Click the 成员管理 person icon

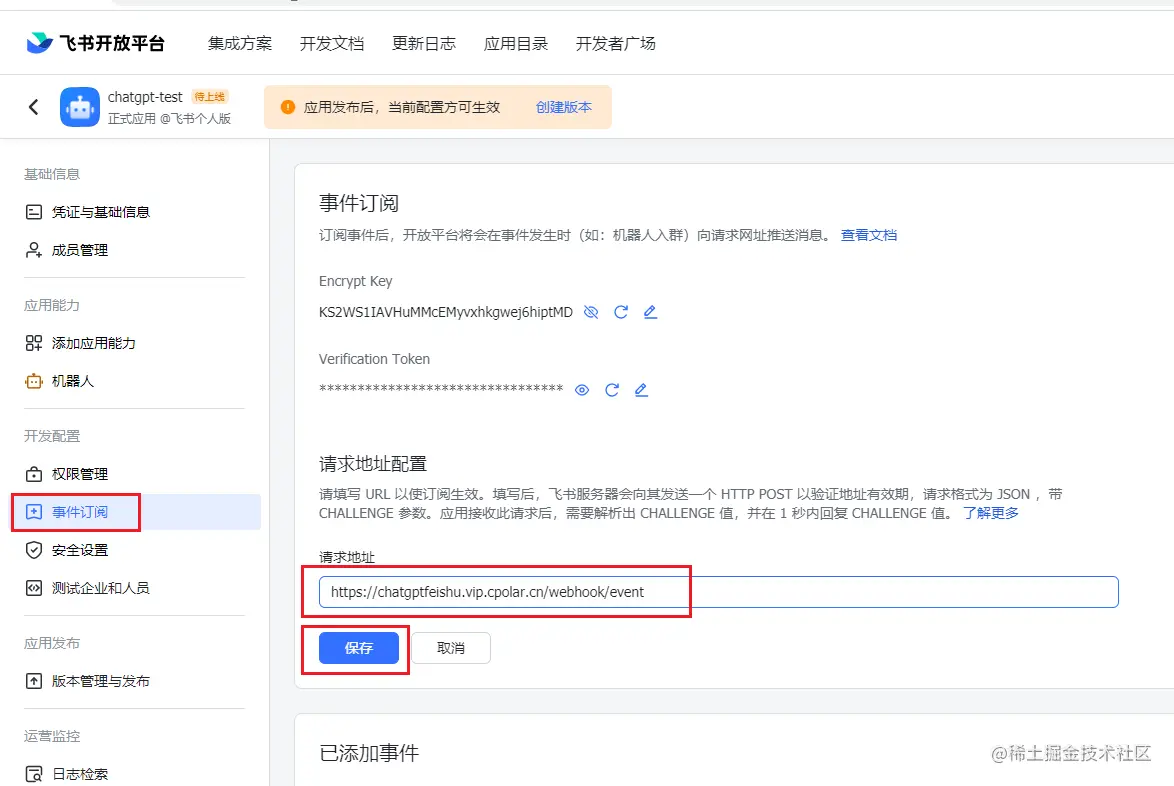(34, 250)
